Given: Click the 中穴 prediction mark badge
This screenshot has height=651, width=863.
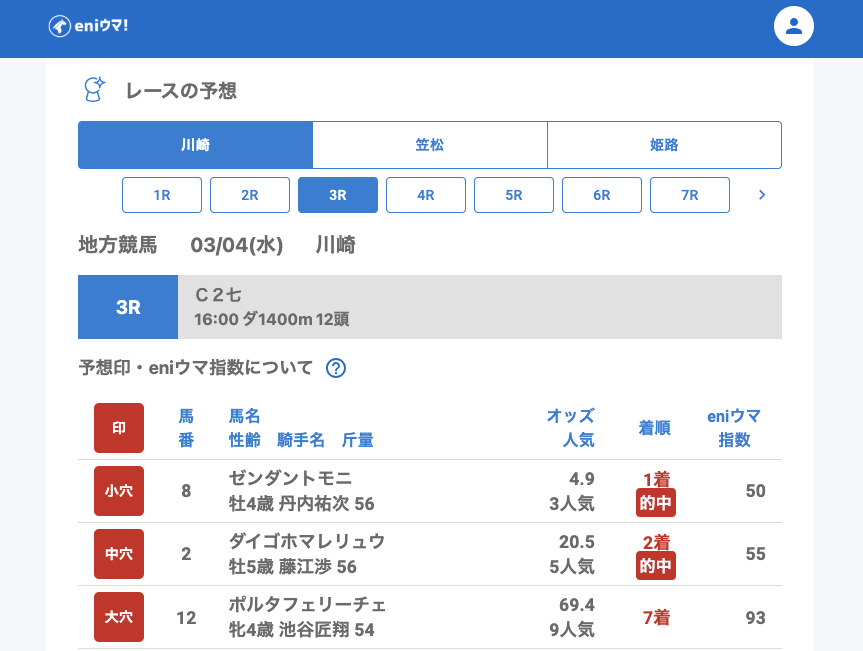Looking at the screenshot, I should (119, 554).
